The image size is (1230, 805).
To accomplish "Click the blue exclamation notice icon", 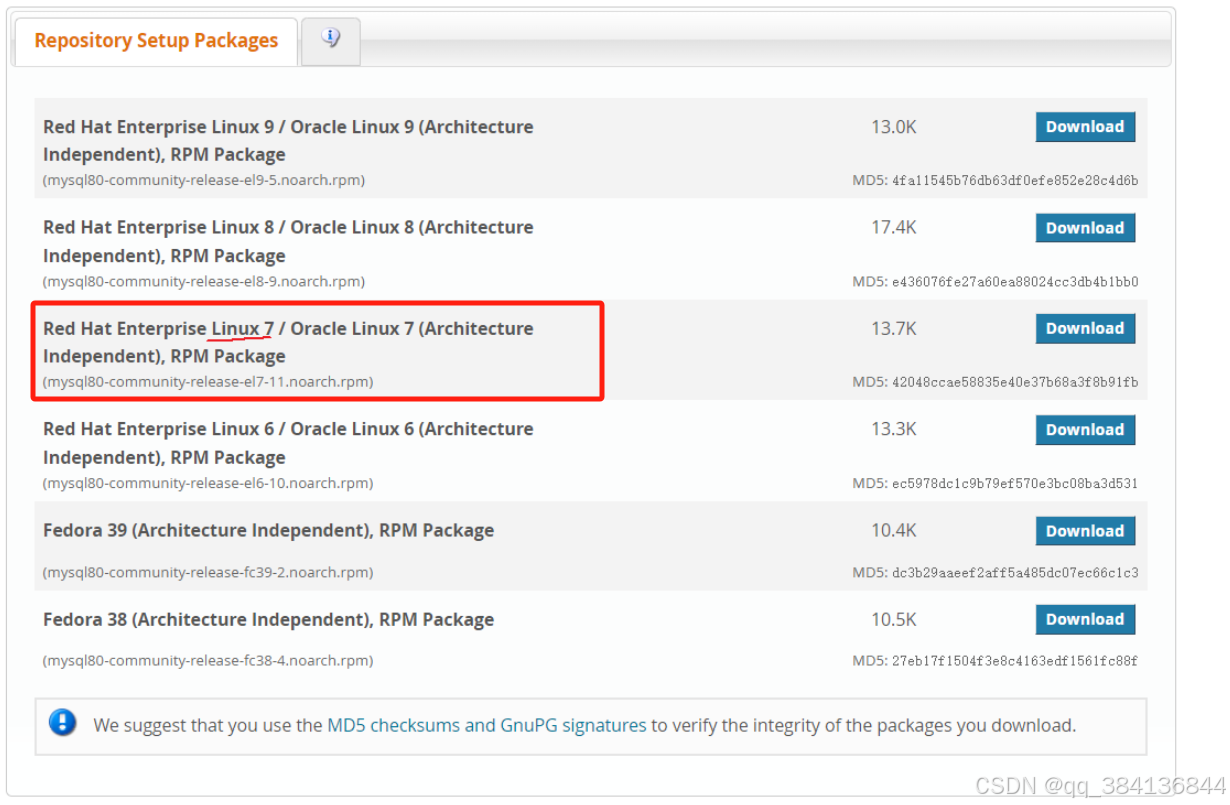I will tap(62, 722).
